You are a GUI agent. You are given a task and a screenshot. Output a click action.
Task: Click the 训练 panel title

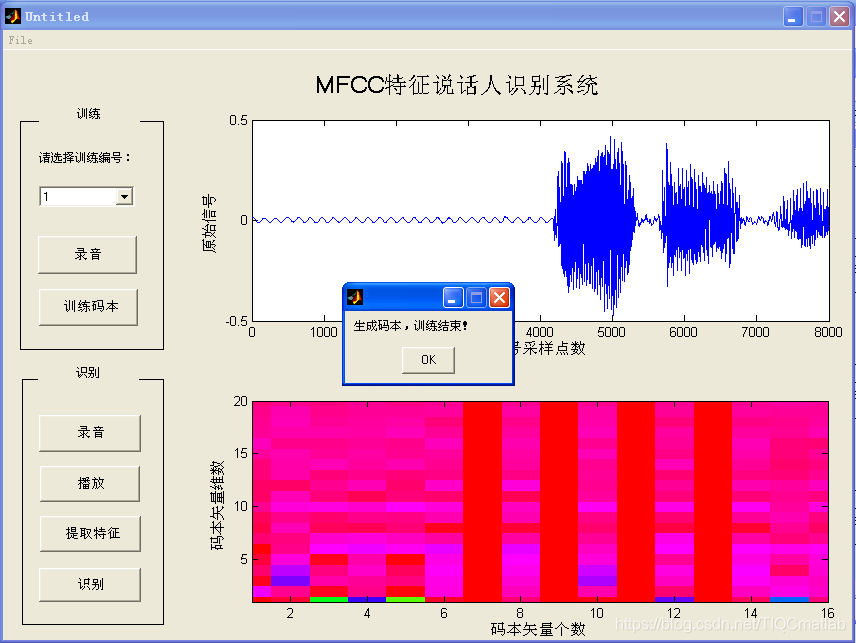click(x=88, y=114)
